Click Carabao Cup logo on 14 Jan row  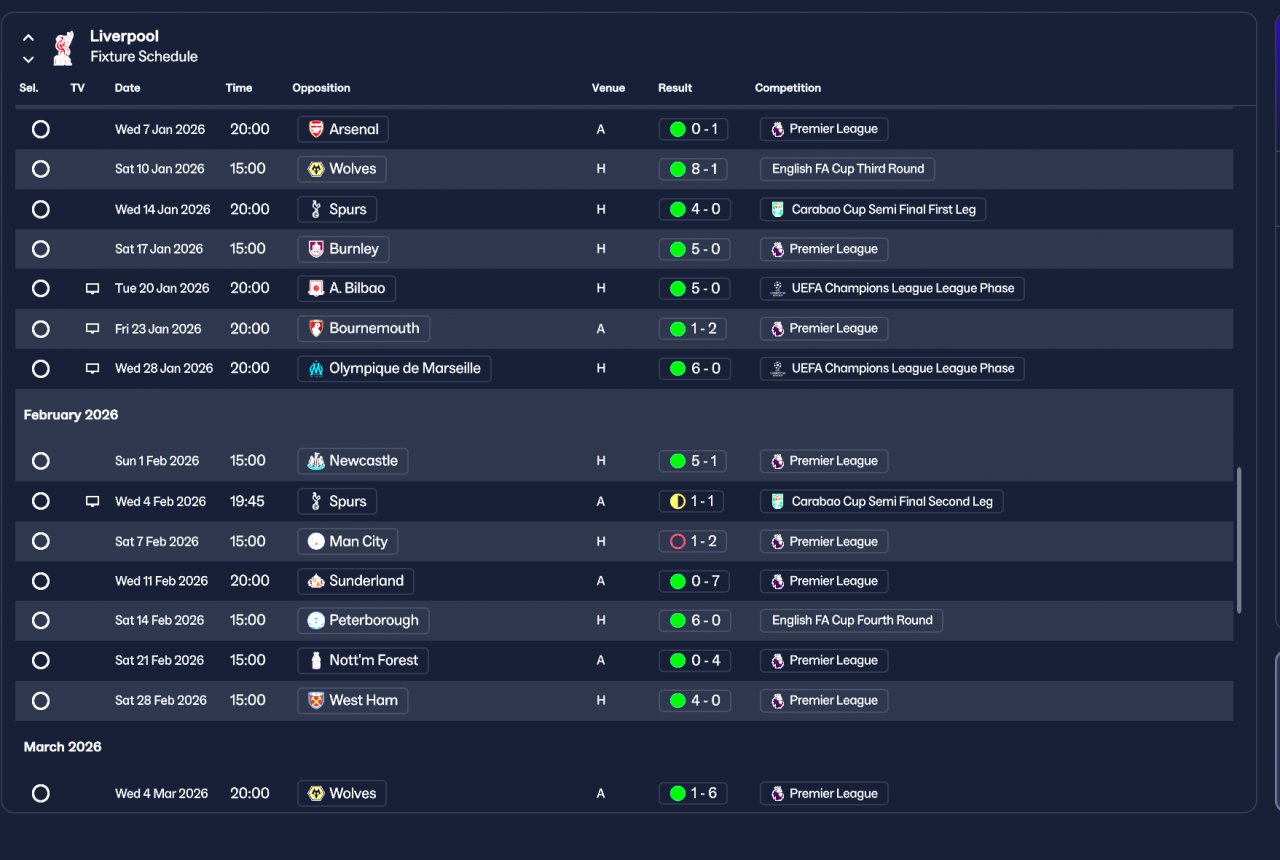coord(777,209)
